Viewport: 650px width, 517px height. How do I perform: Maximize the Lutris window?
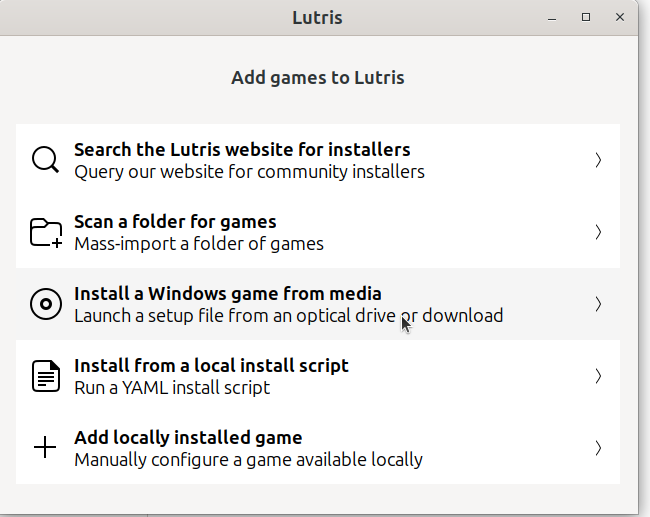pos(586,17)
